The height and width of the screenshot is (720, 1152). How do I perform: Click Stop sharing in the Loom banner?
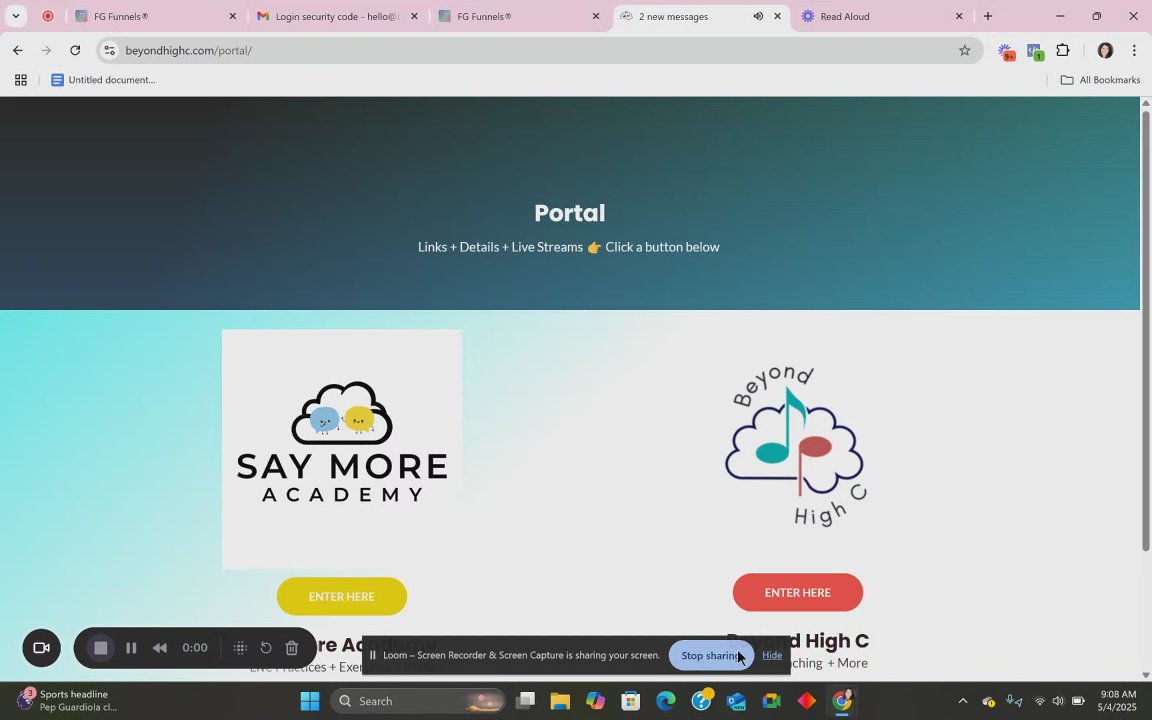pos(710,655)
